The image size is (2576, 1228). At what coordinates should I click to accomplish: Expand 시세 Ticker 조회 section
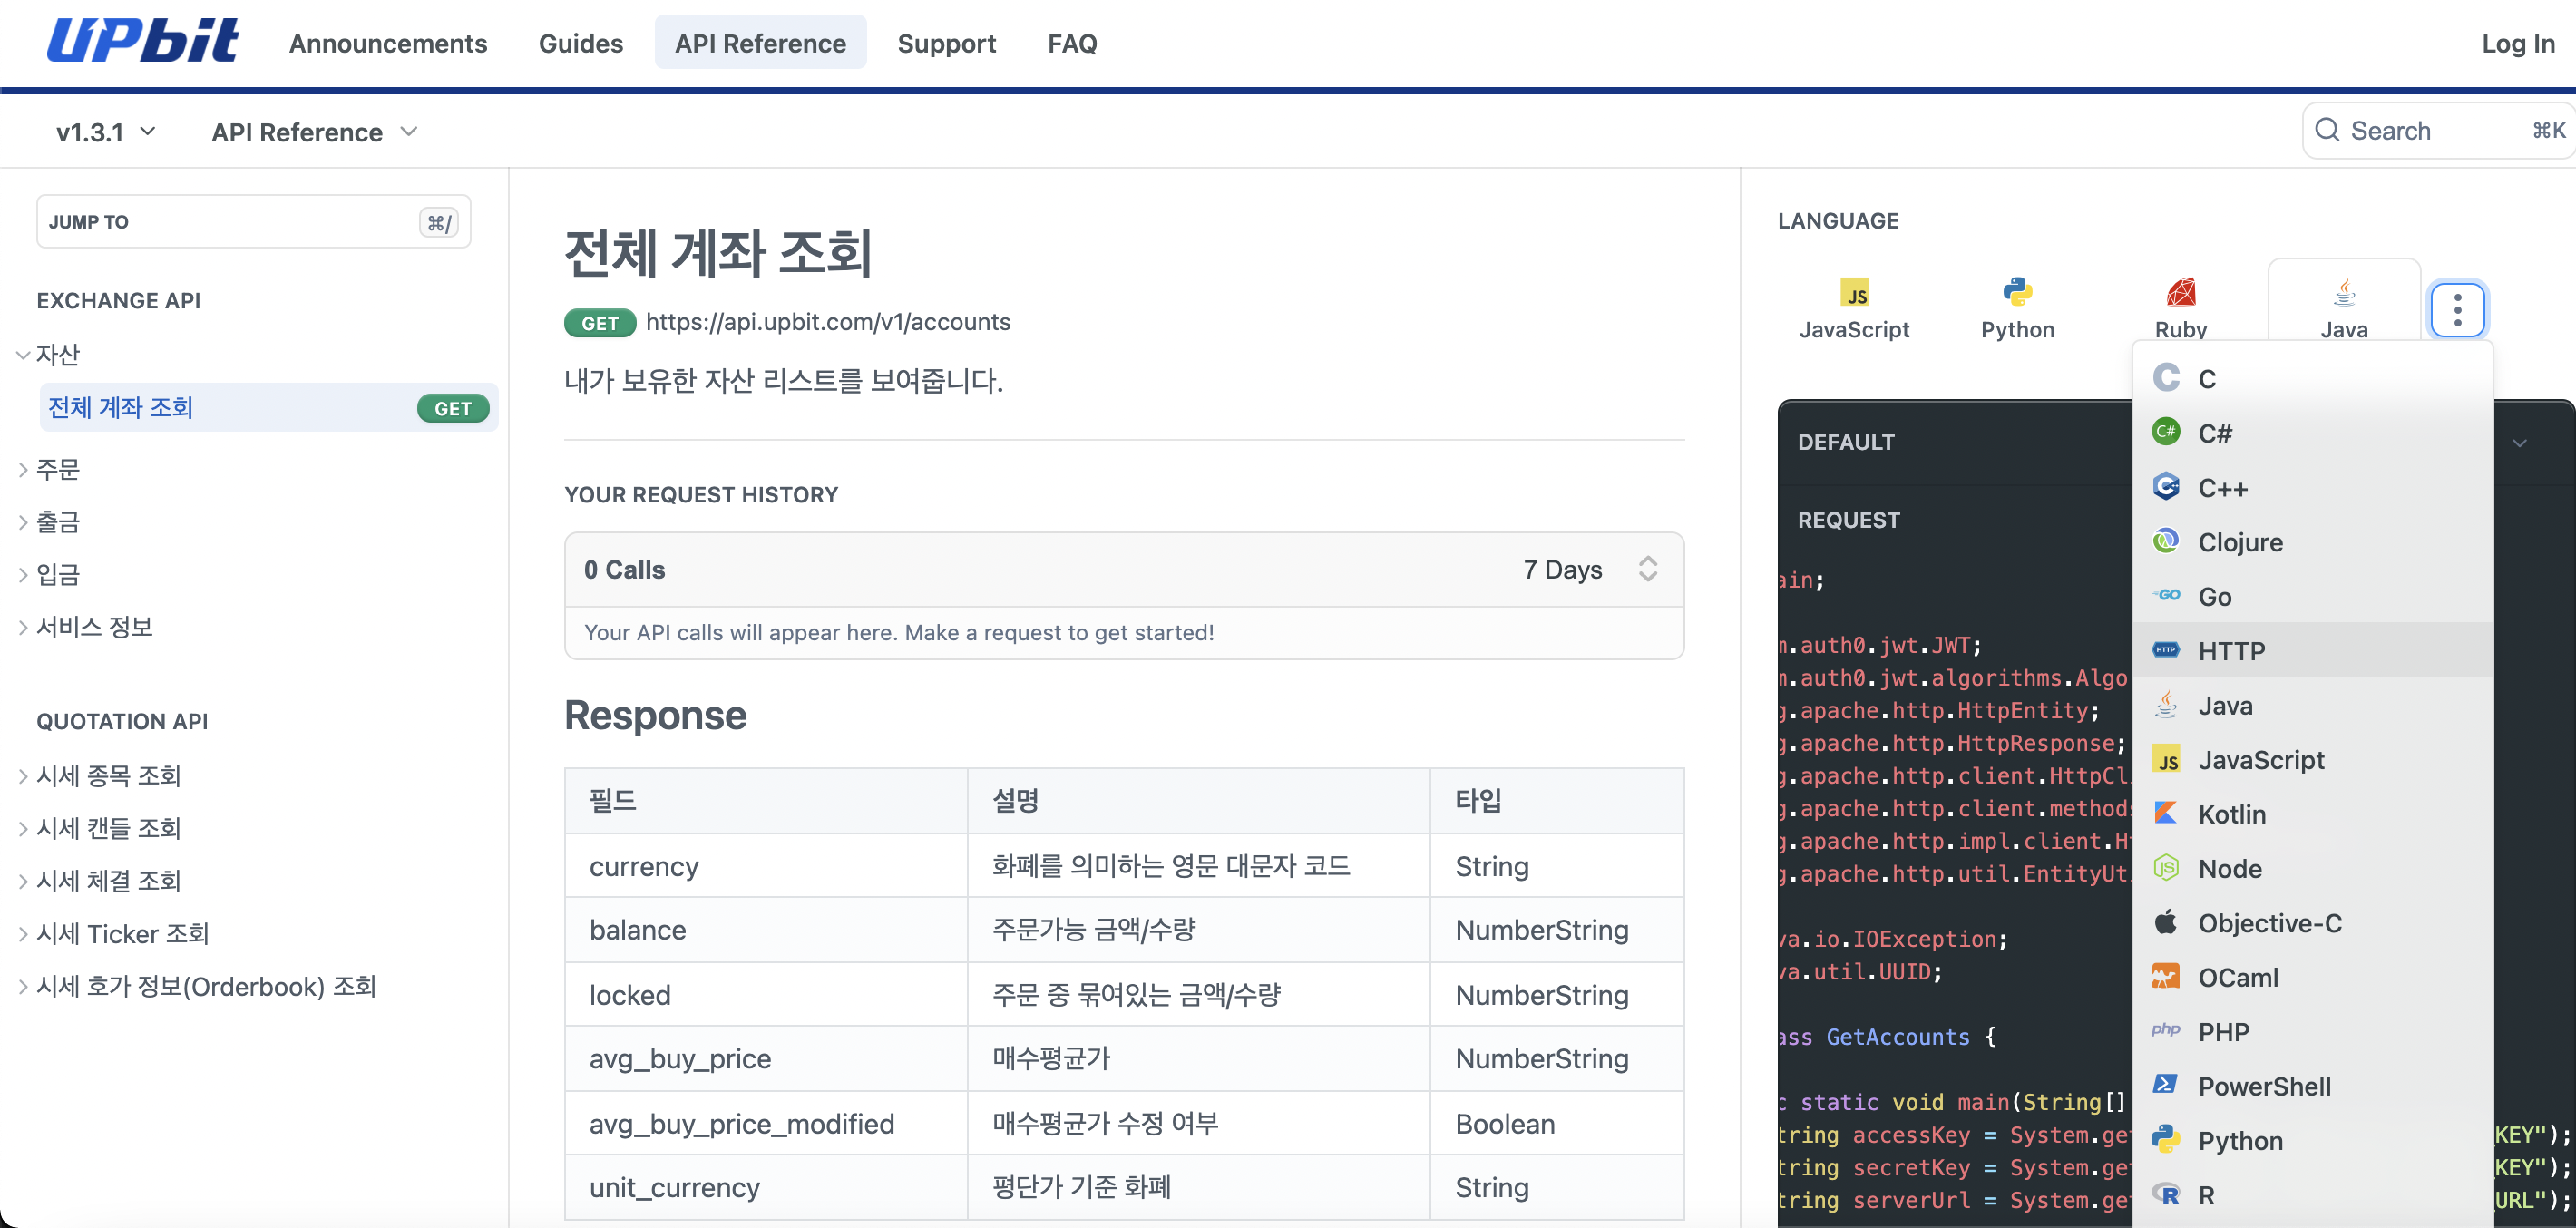[122, 933]
